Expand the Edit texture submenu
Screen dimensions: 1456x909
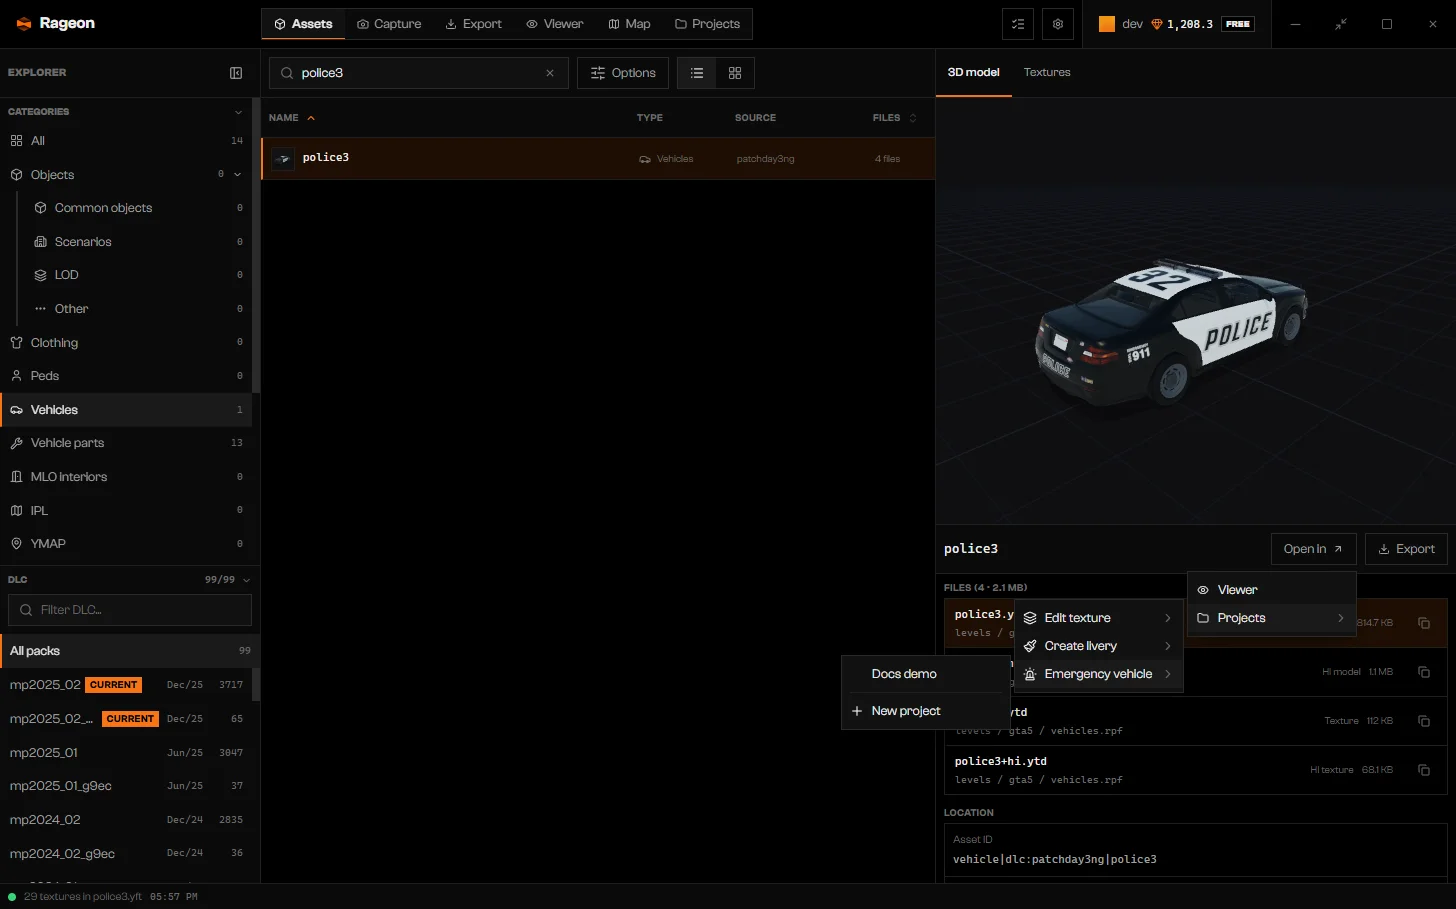1098,618
